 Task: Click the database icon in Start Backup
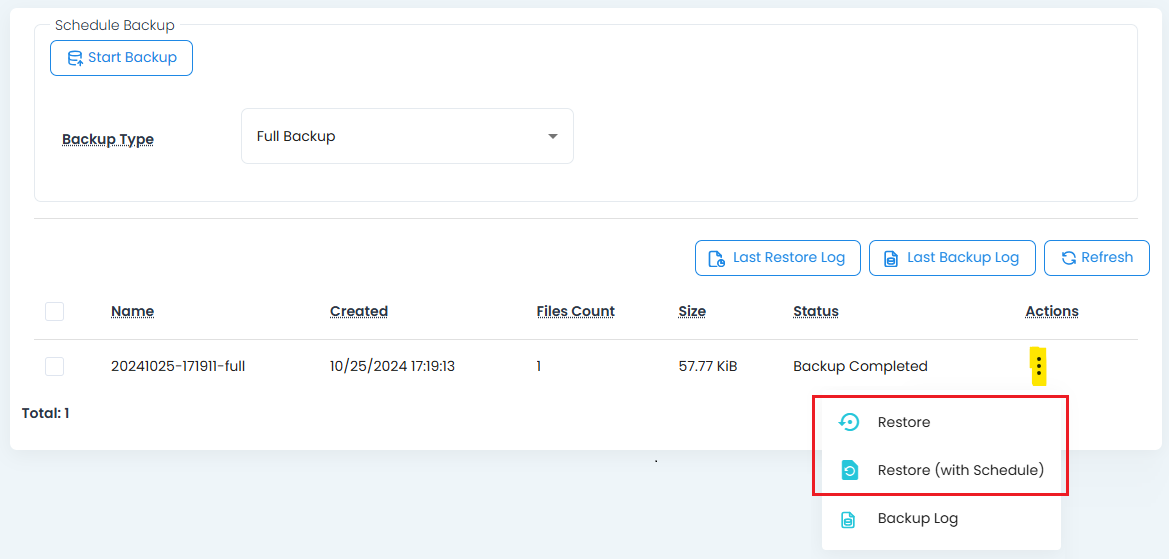tap(75, 58)
